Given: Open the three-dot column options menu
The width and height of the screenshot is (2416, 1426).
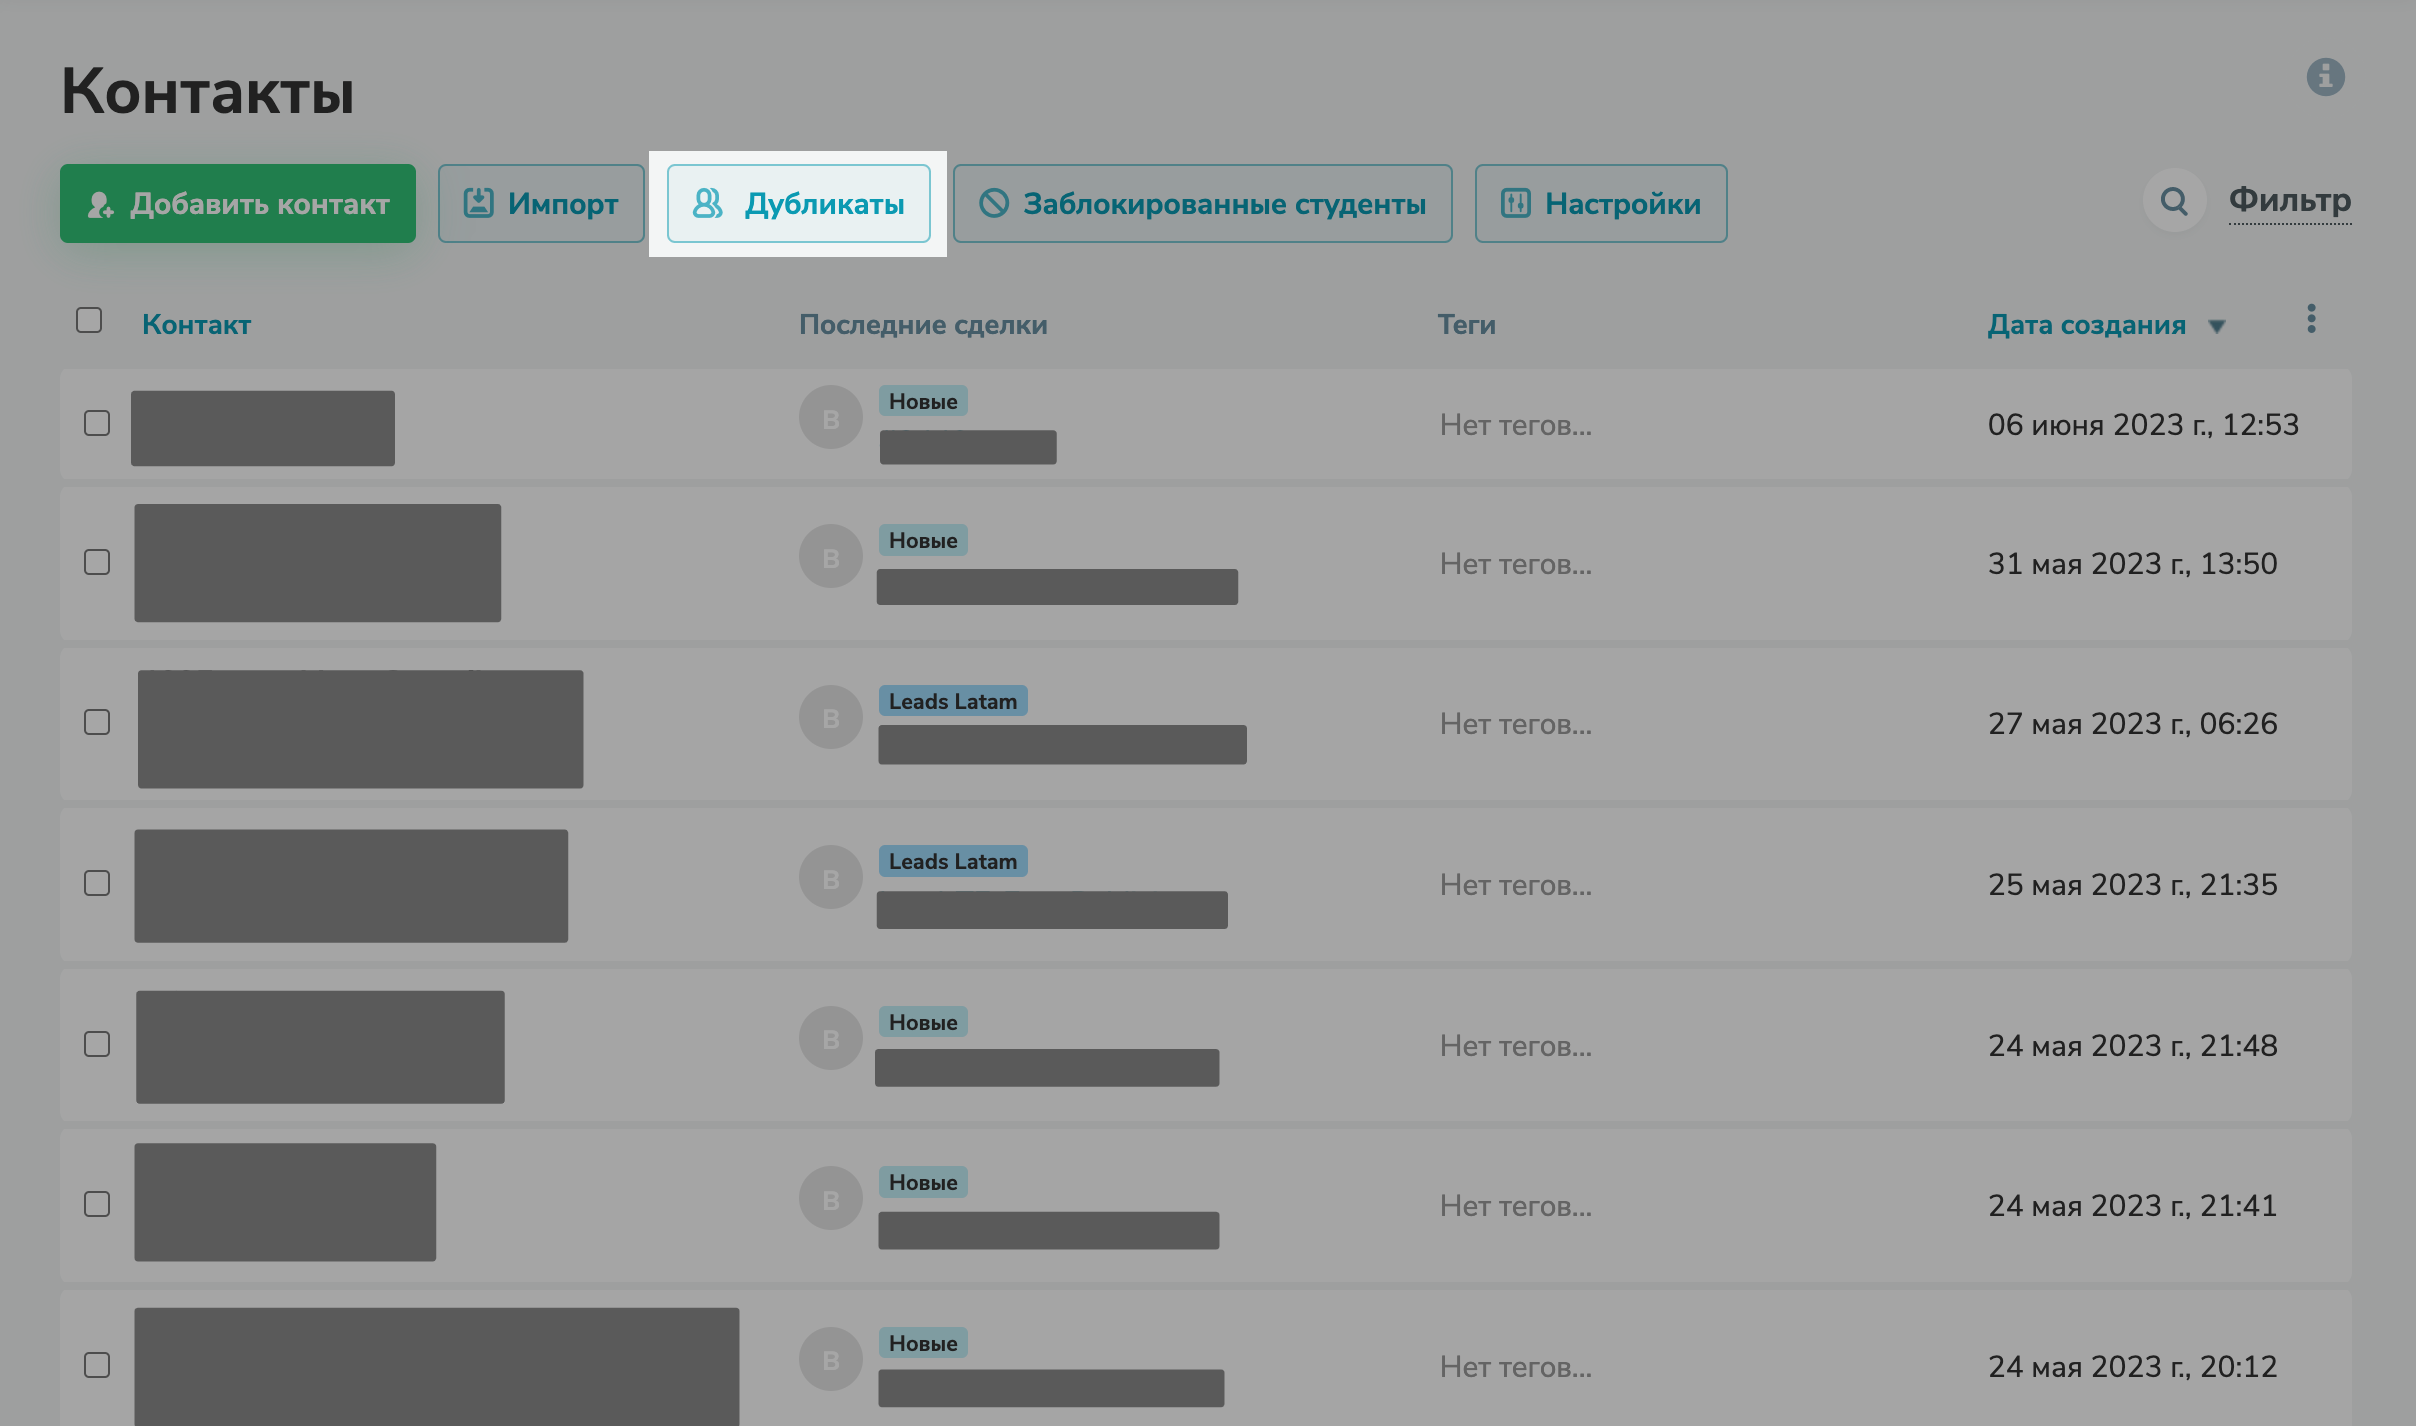Looking at the screenshot, I should (2311, 319).
